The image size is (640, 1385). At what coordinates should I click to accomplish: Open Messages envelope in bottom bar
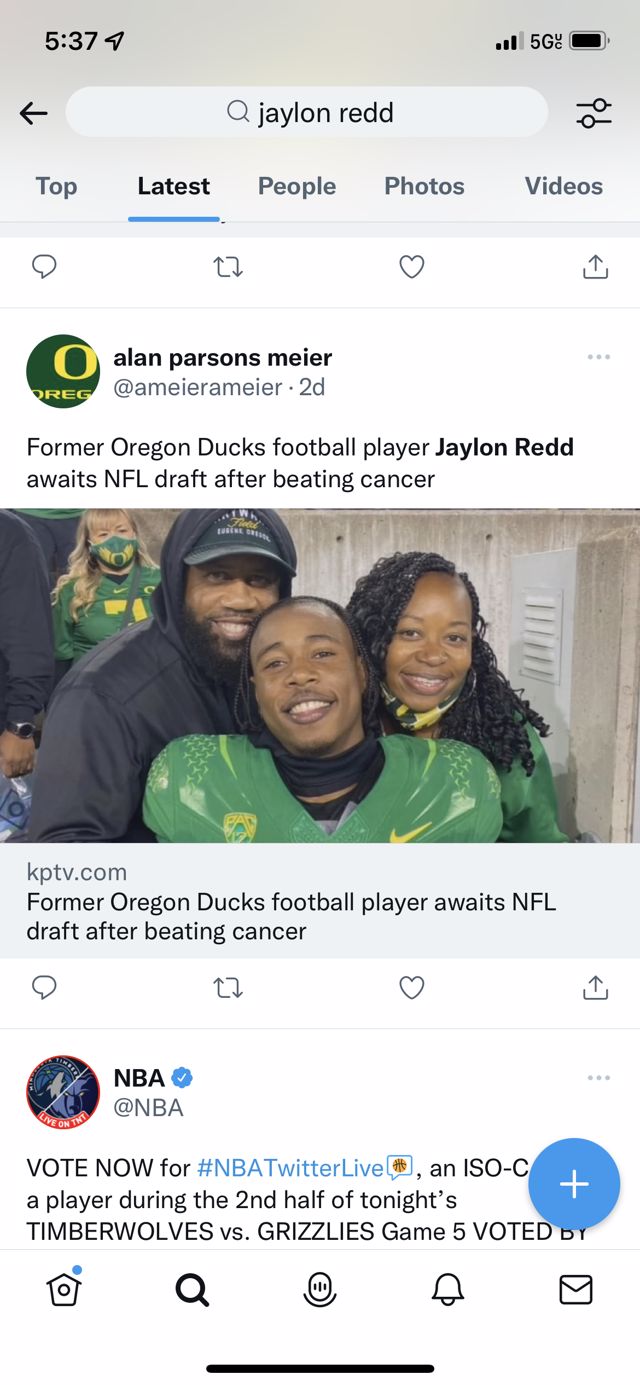tap(576, 1290)
